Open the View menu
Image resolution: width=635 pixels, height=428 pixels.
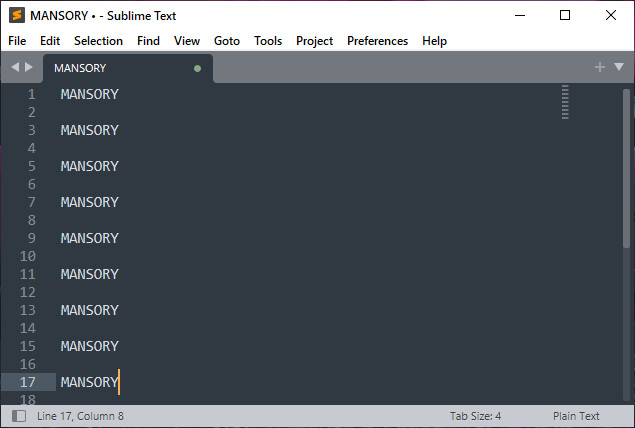pyautogui.click(x=187, y=41)
